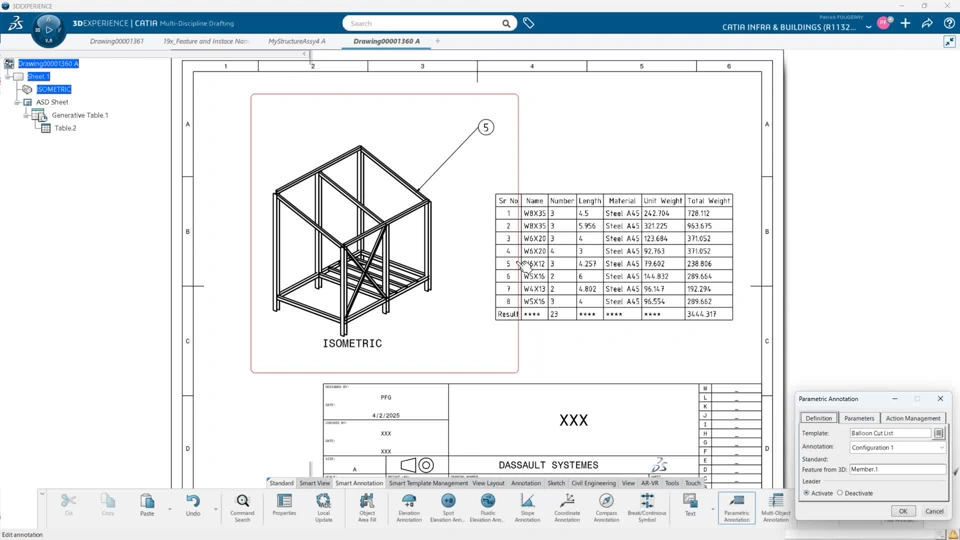
Task: Select the Break/Continuous Symbol tool
Action: tap(647, 501)
